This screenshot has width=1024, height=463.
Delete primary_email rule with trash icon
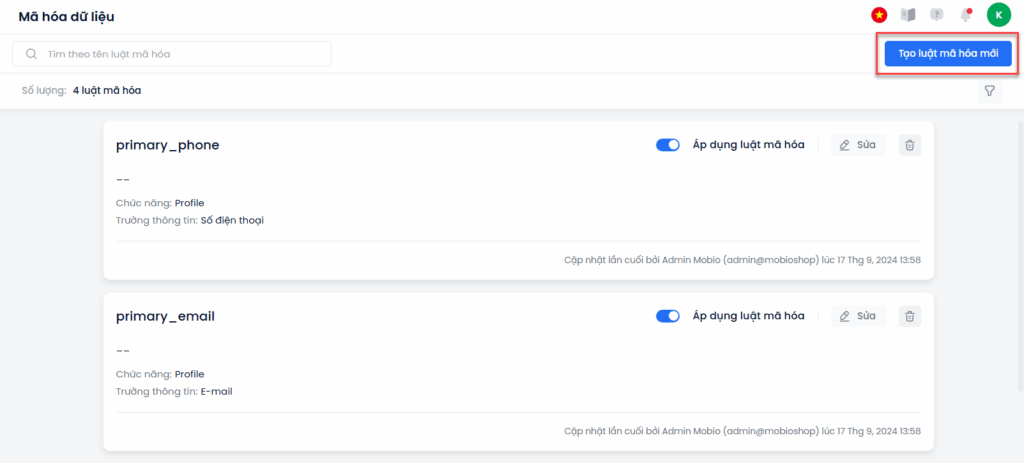[910, 316]
